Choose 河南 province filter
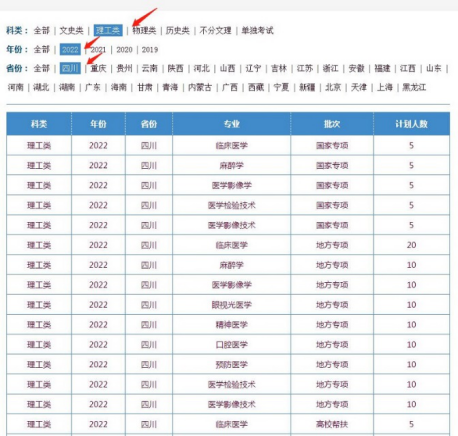This screenshot has height=436, width=458. tap(16, 88)
